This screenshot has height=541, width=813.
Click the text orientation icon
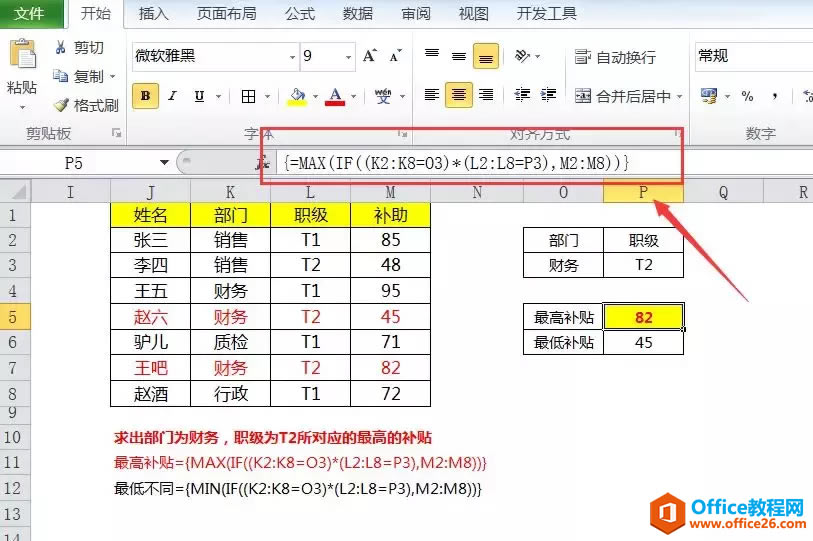(x=522, y=55)
